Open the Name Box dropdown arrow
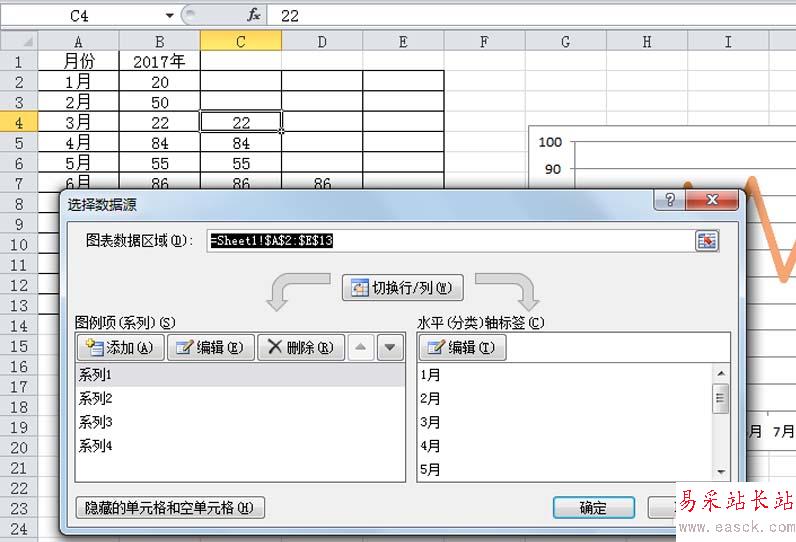 pos(169,16)
